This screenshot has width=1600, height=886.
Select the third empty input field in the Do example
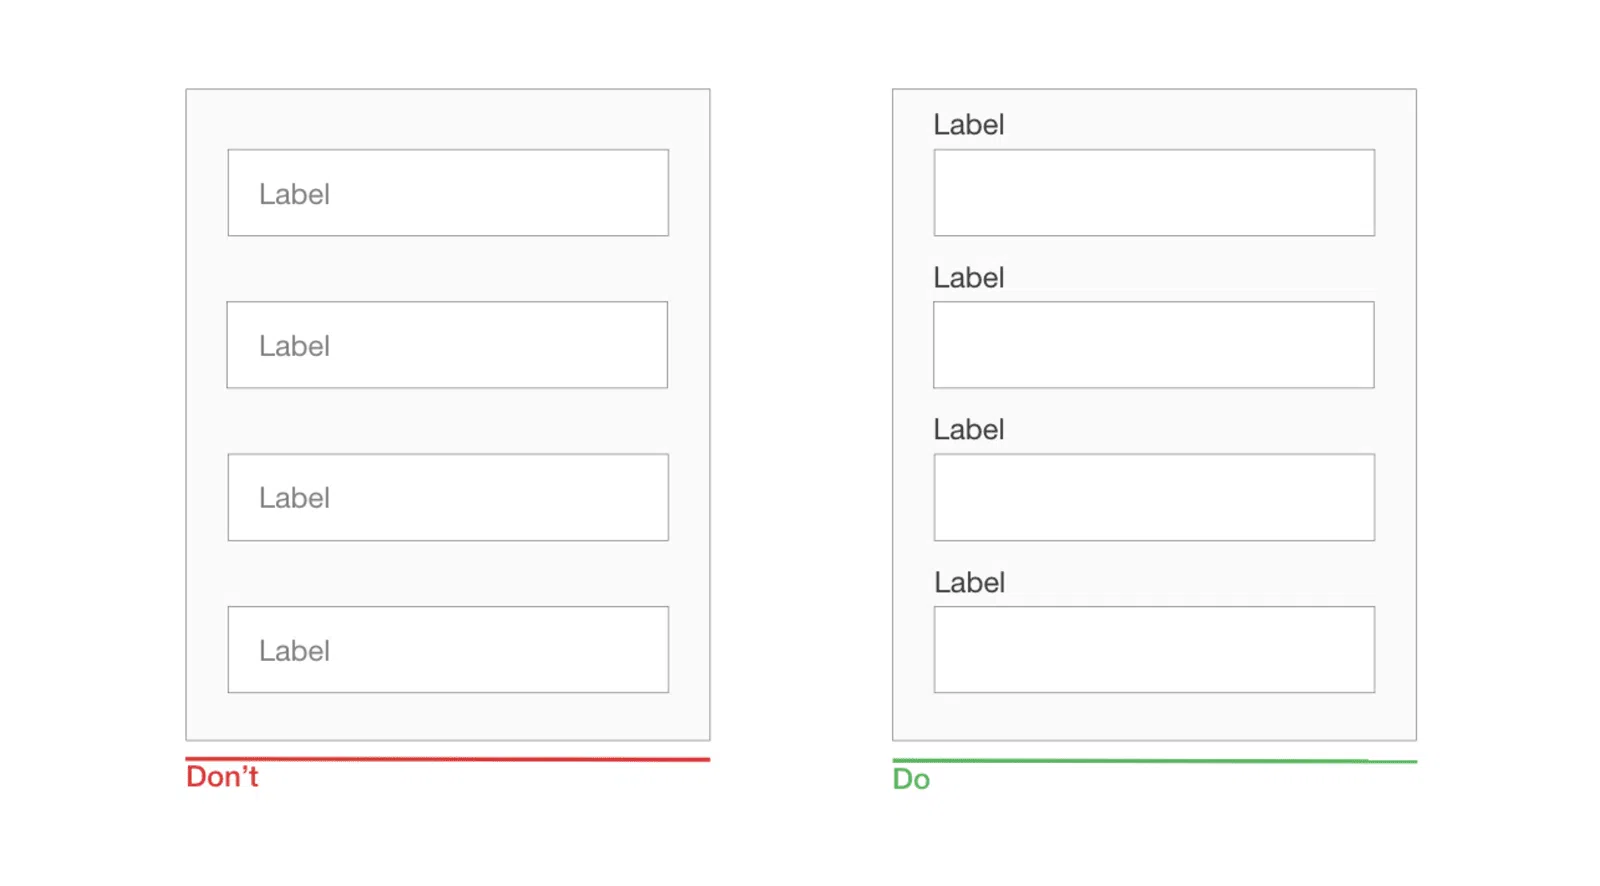(x=1154, y=497)
